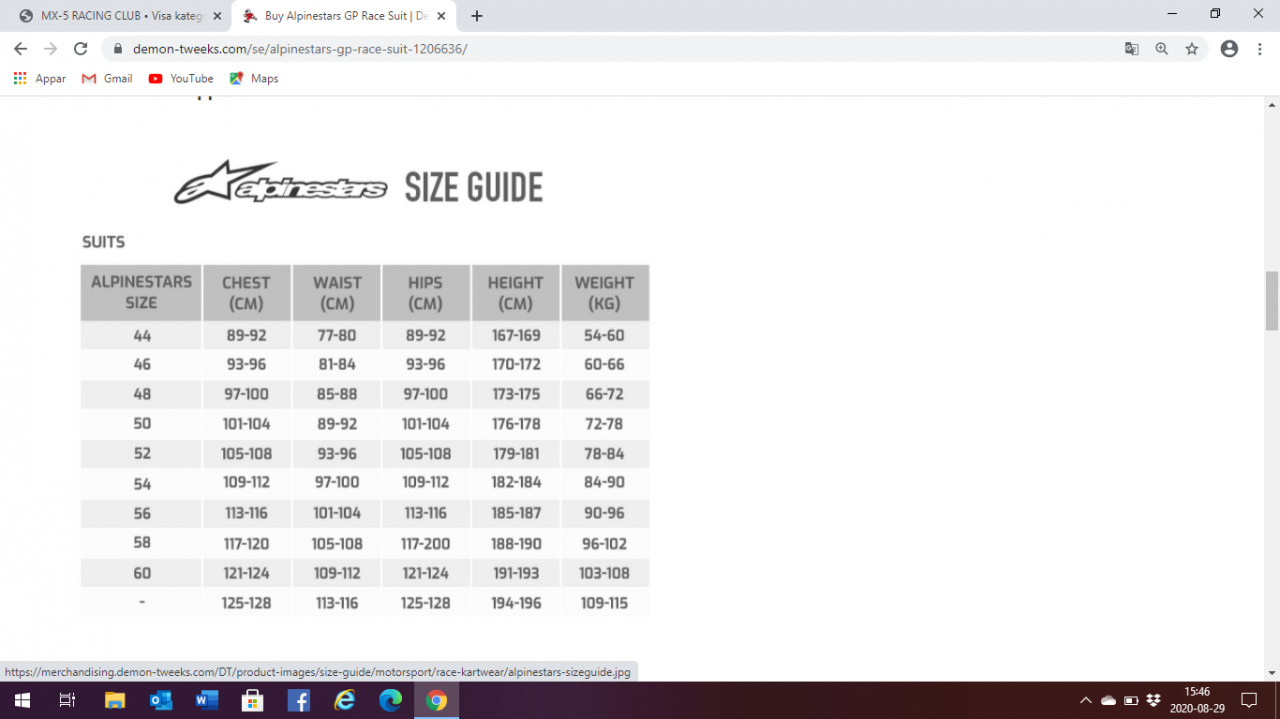Reload the page with the refresh icon
The height and width of the screenshot is (719, 1280).
(81, 48)
